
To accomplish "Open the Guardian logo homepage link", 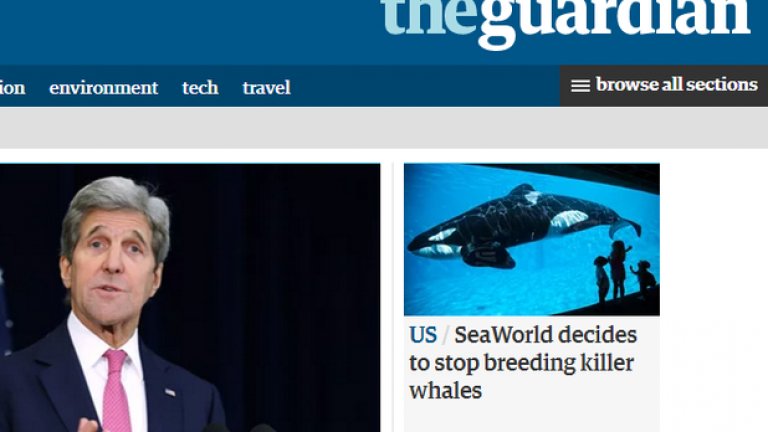I will [566, 22].
